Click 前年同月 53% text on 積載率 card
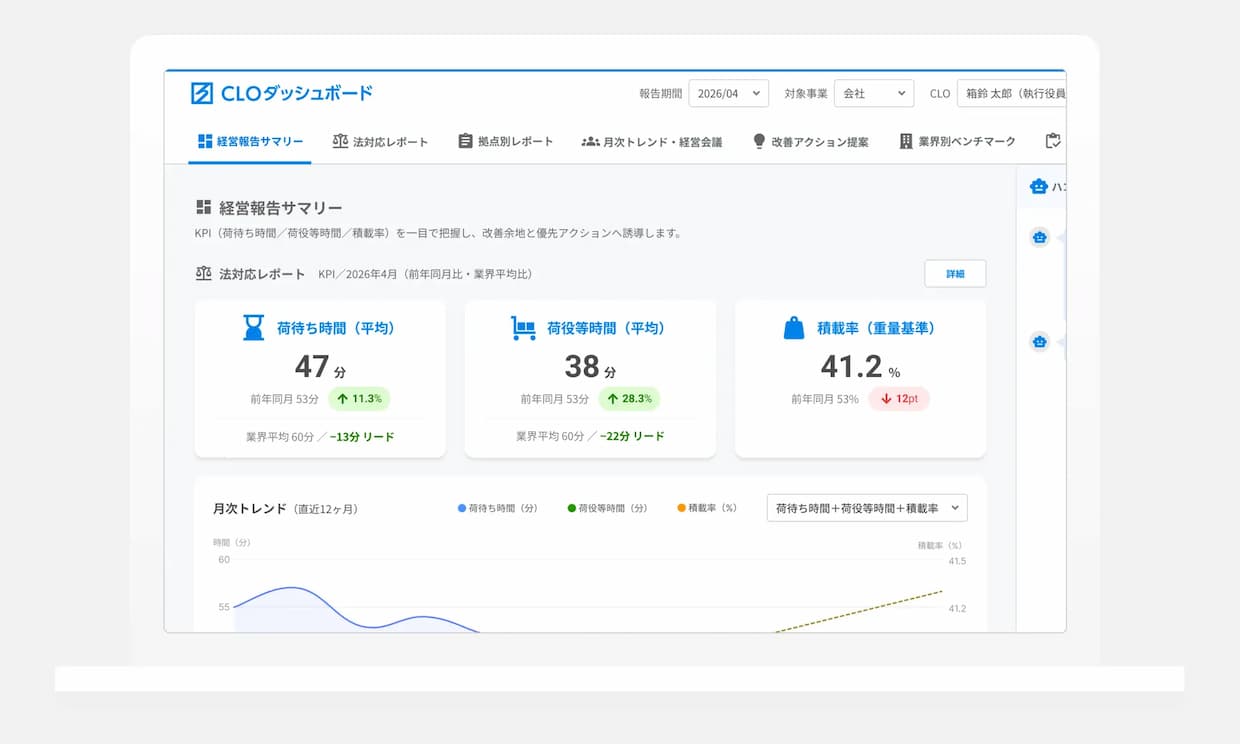 click(825, 399)
